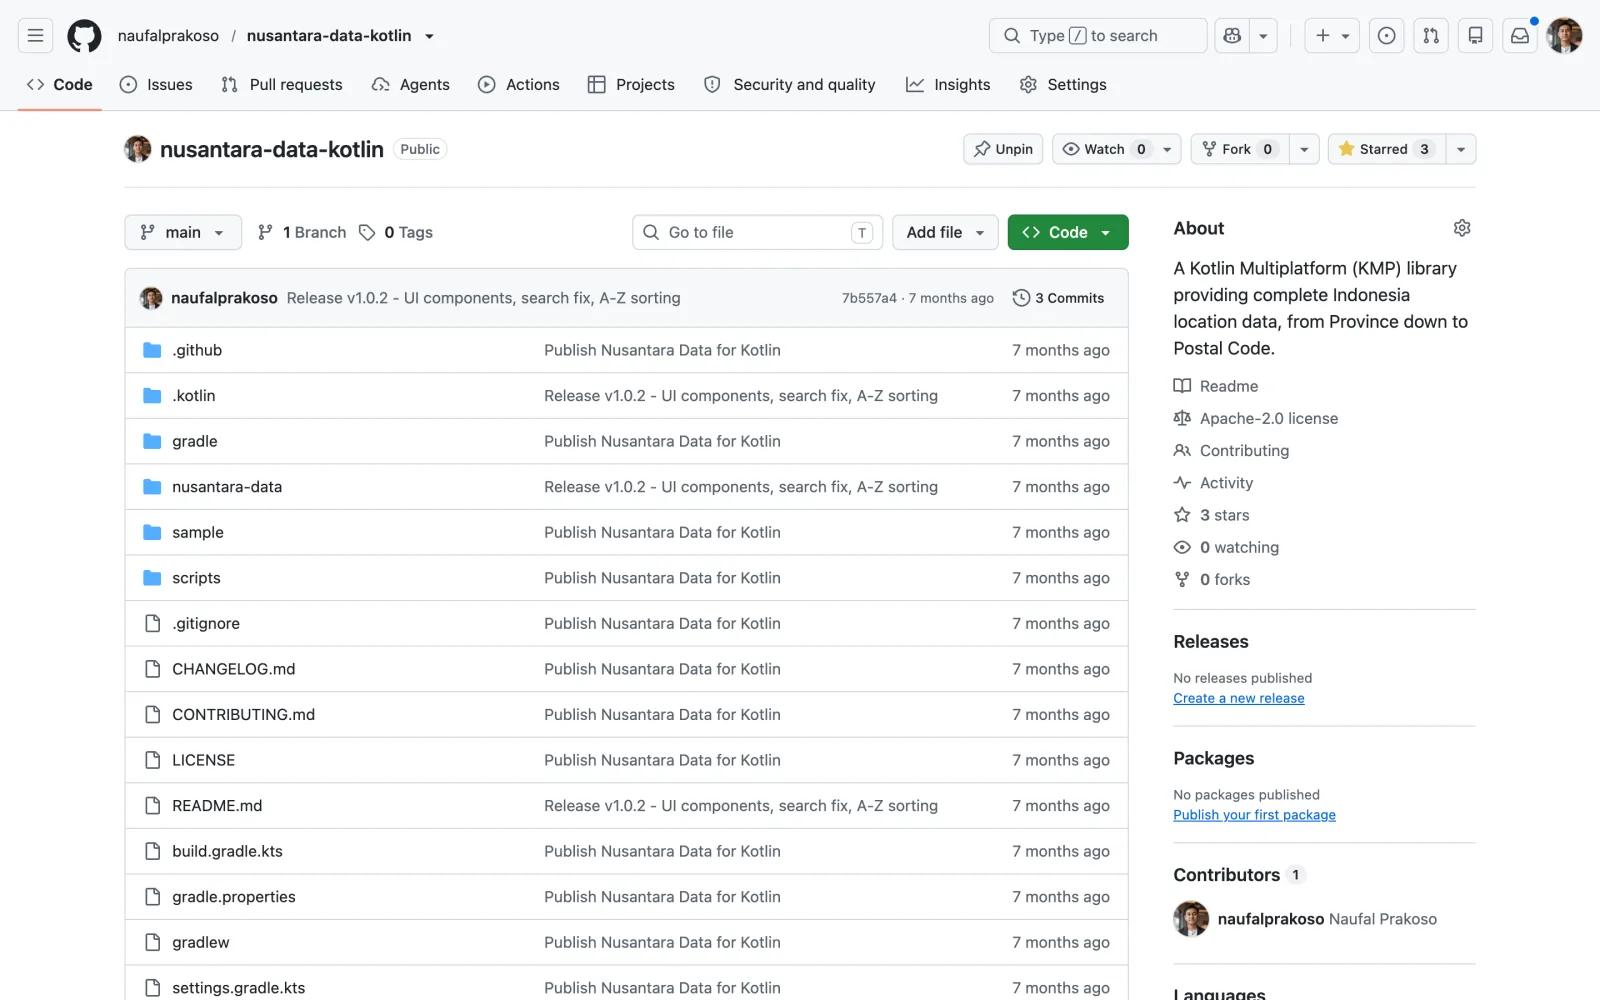Click the fork icon beside 0 forks

[1182, 579]
